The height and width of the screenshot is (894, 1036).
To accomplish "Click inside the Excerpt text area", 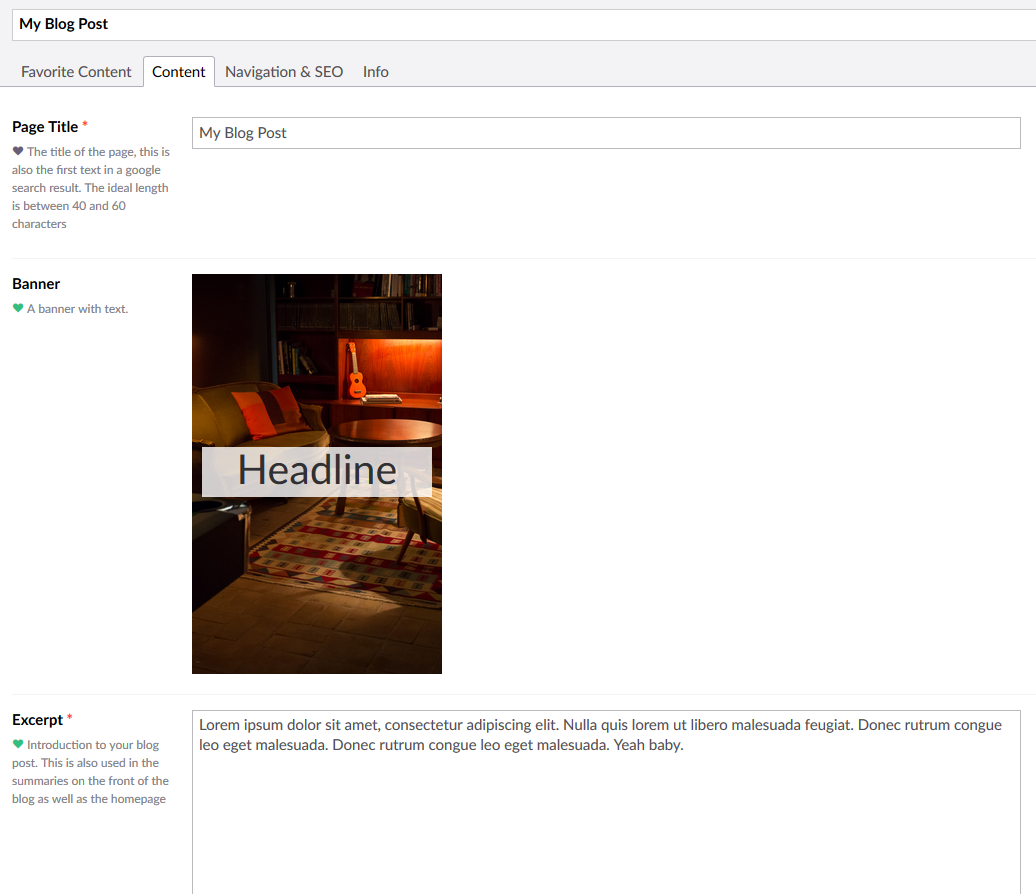I will coord(606,802).
